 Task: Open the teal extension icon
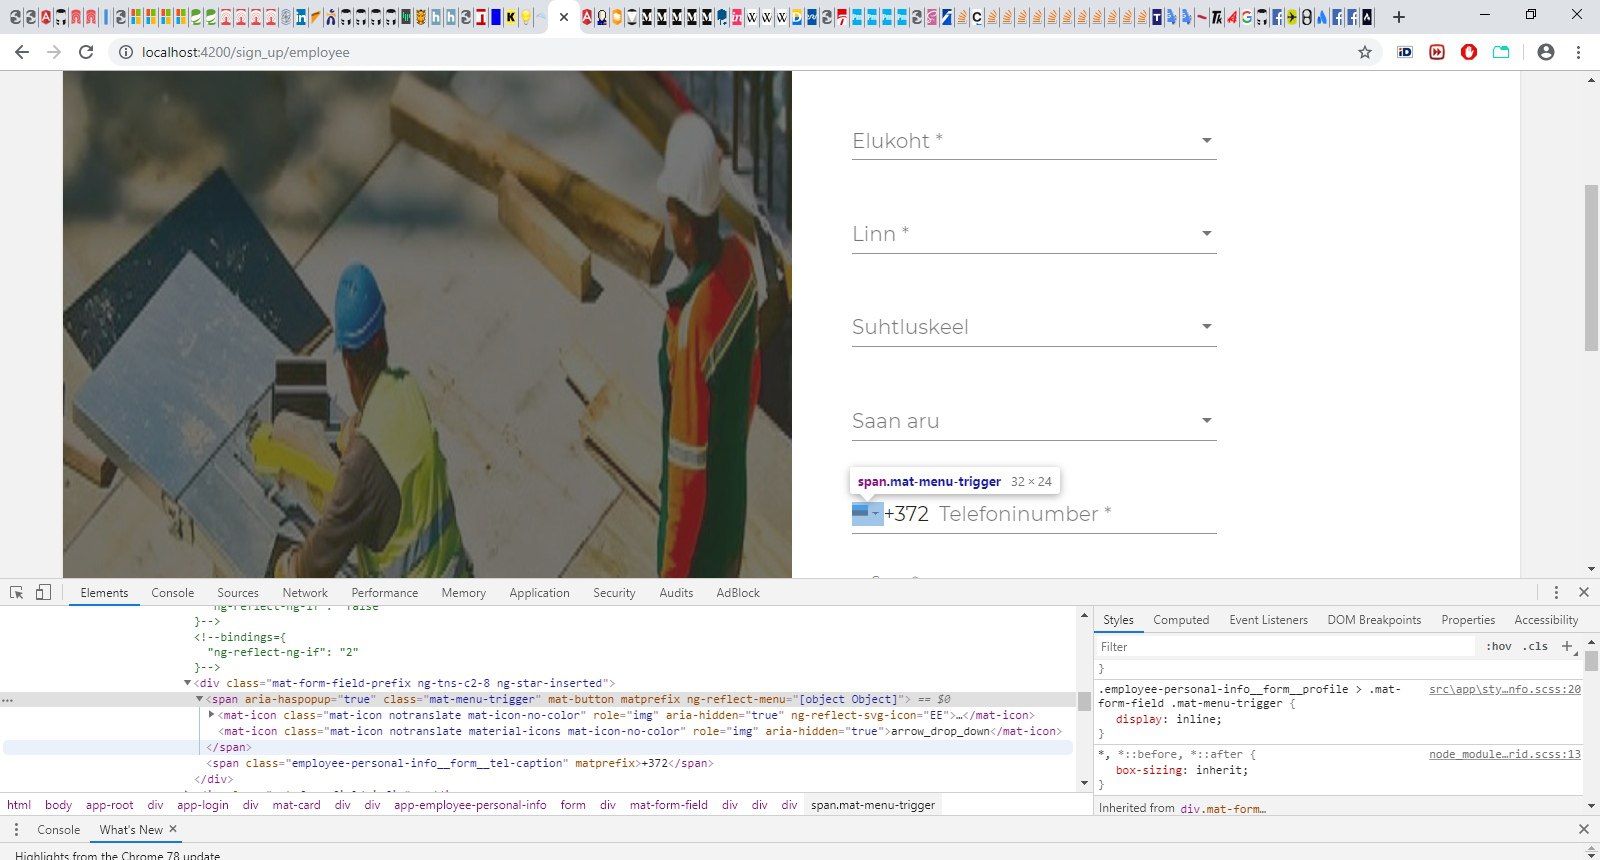click(1501, 52)
